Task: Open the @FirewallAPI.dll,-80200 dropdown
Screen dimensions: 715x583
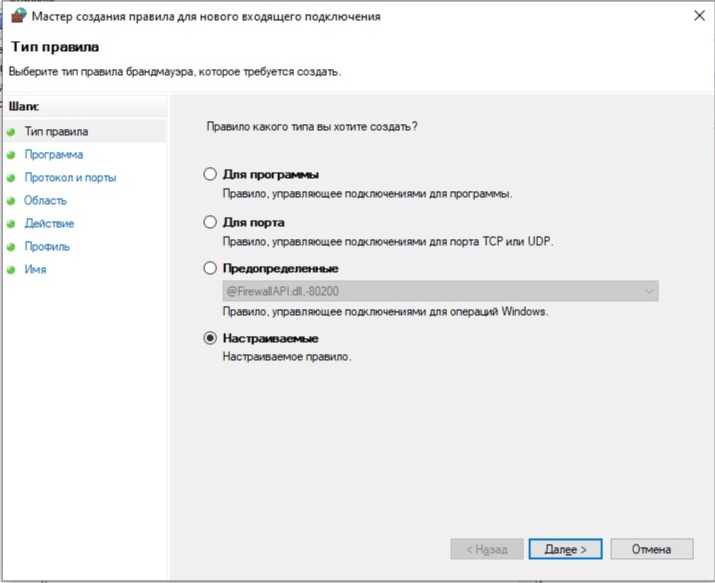Action: click(440, 291)
